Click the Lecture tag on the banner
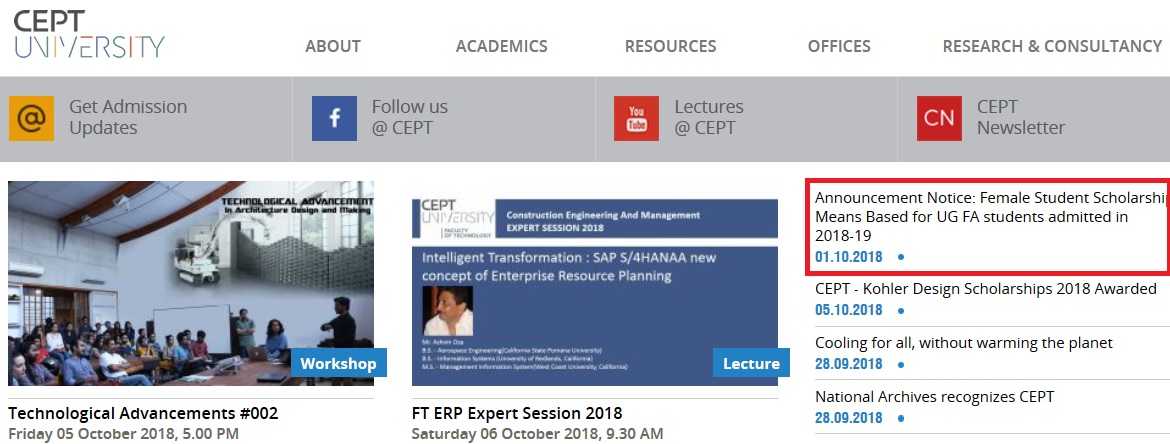This screenshot has width=1170, height=444. 751,363
